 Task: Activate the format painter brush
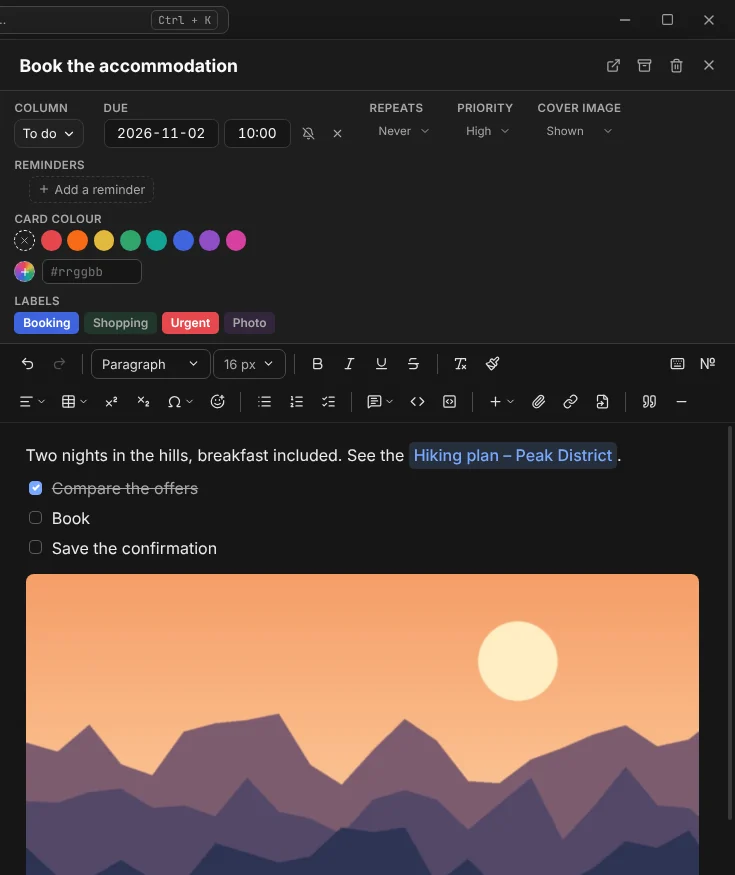point(492,364)
